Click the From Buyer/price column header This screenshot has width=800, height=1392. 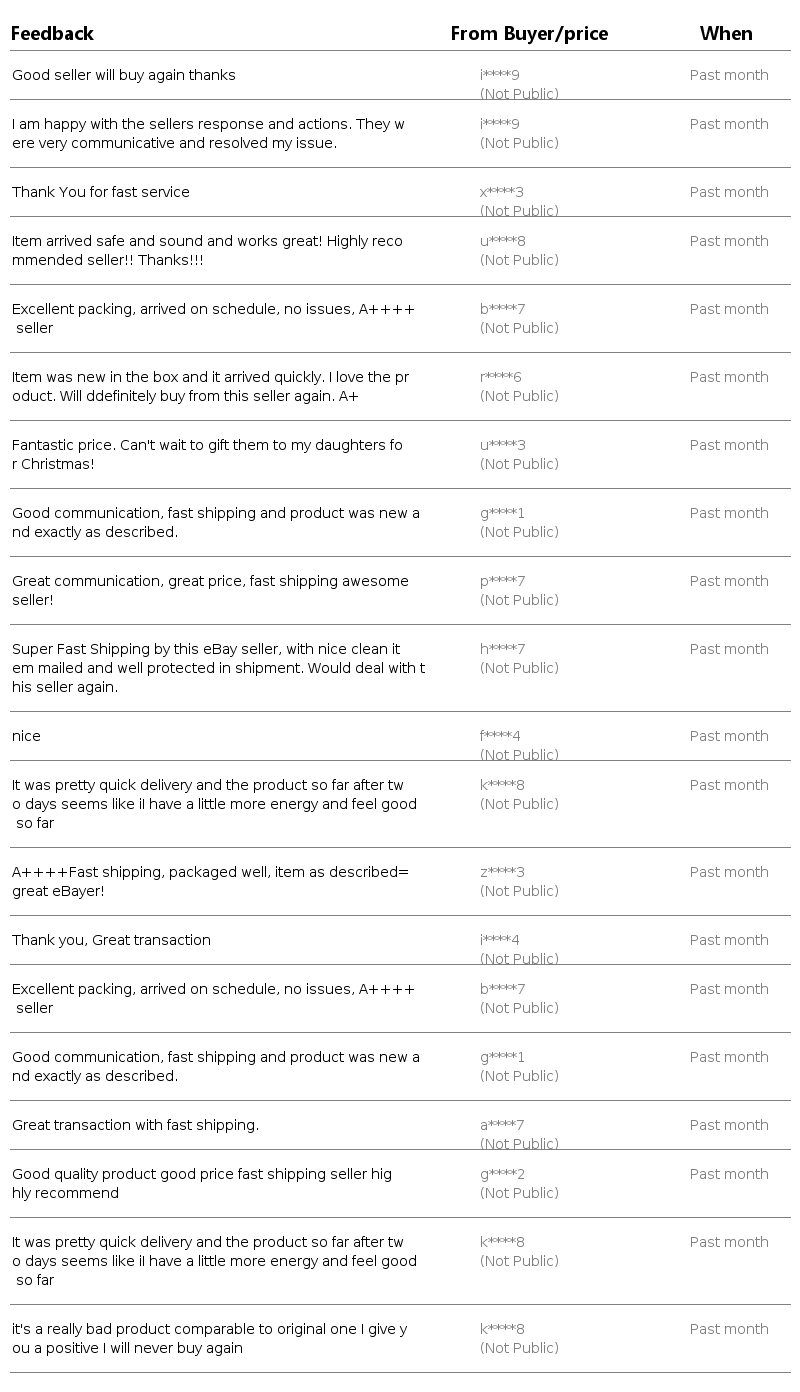(x=529, y=34)
